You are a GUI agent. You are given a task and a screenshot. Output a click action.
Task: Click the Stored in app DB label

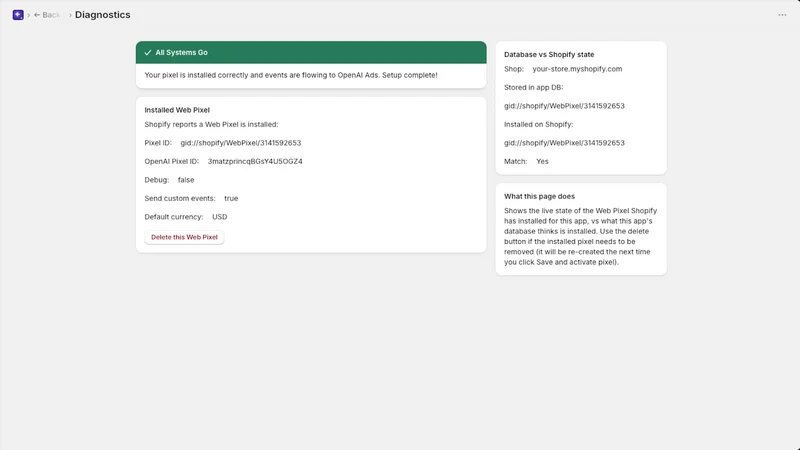[x=534, y=87]
